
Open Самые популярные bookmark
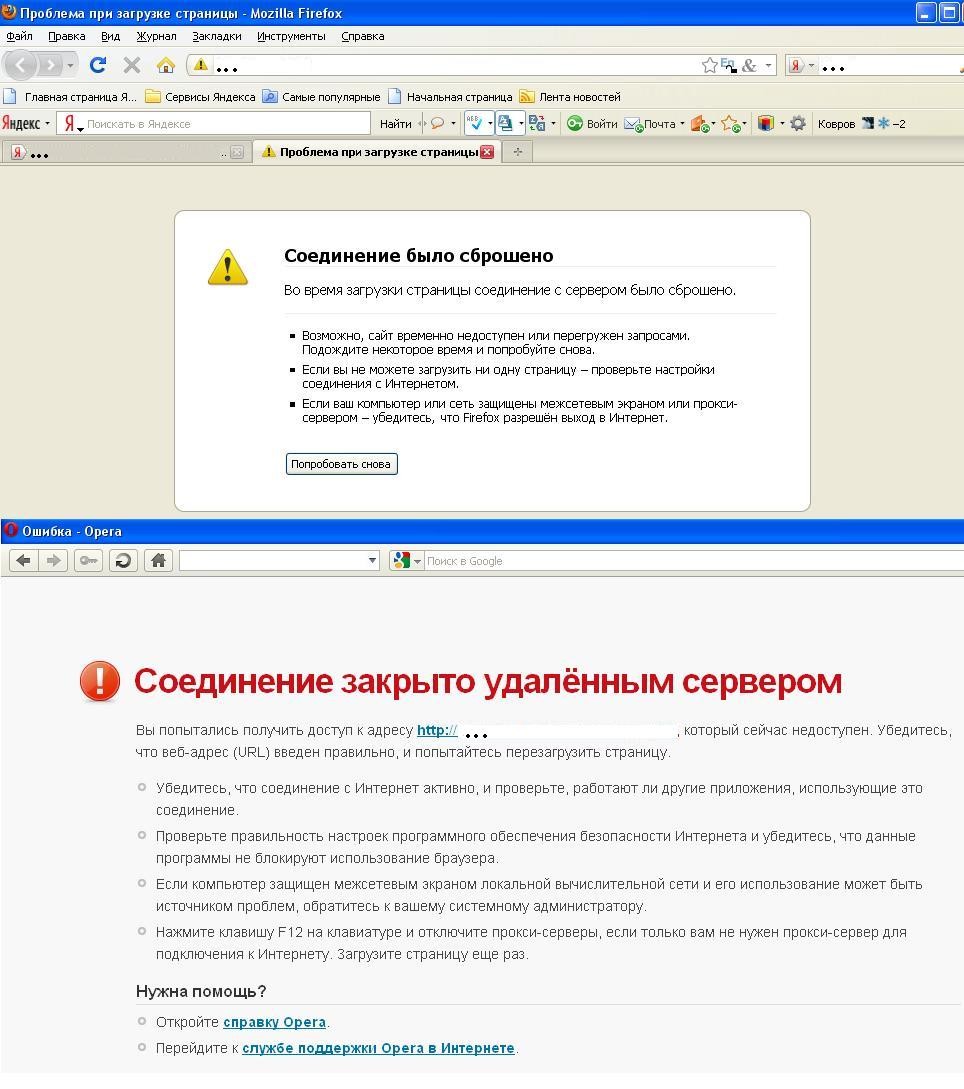point(322,97)
